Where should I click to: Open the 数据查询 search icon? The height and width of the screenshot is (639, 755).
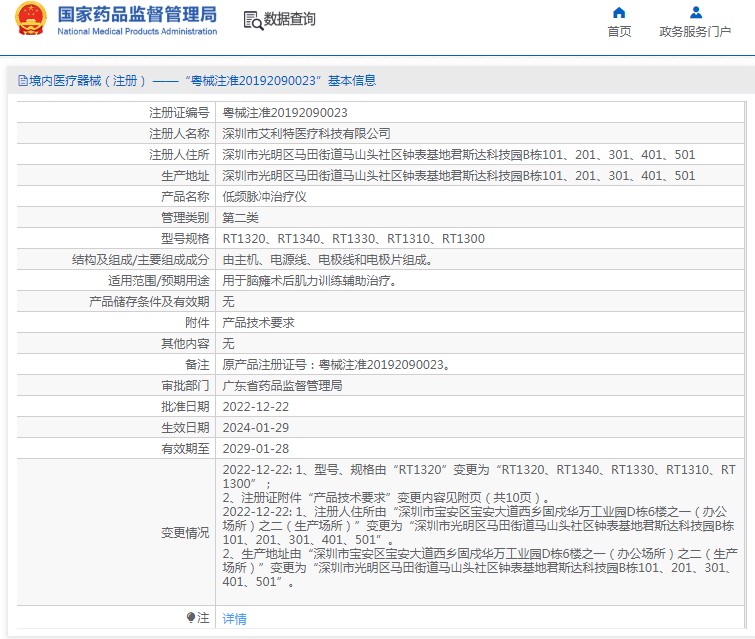[x=253, y=21]
